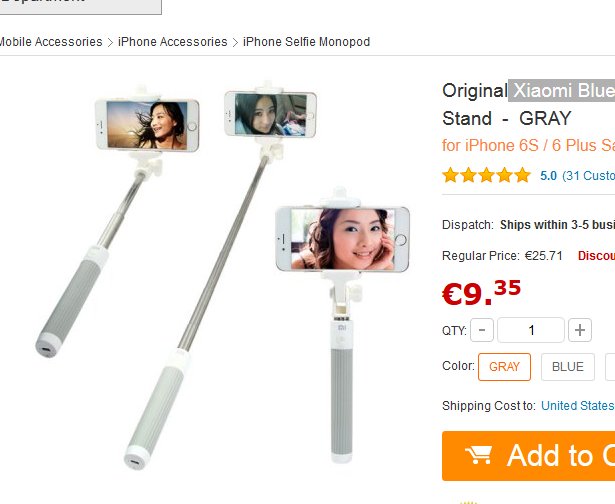615x504 pixels.
Task: Click the chevron after Mobile Accessories breadcrumb
Action: 110,42
